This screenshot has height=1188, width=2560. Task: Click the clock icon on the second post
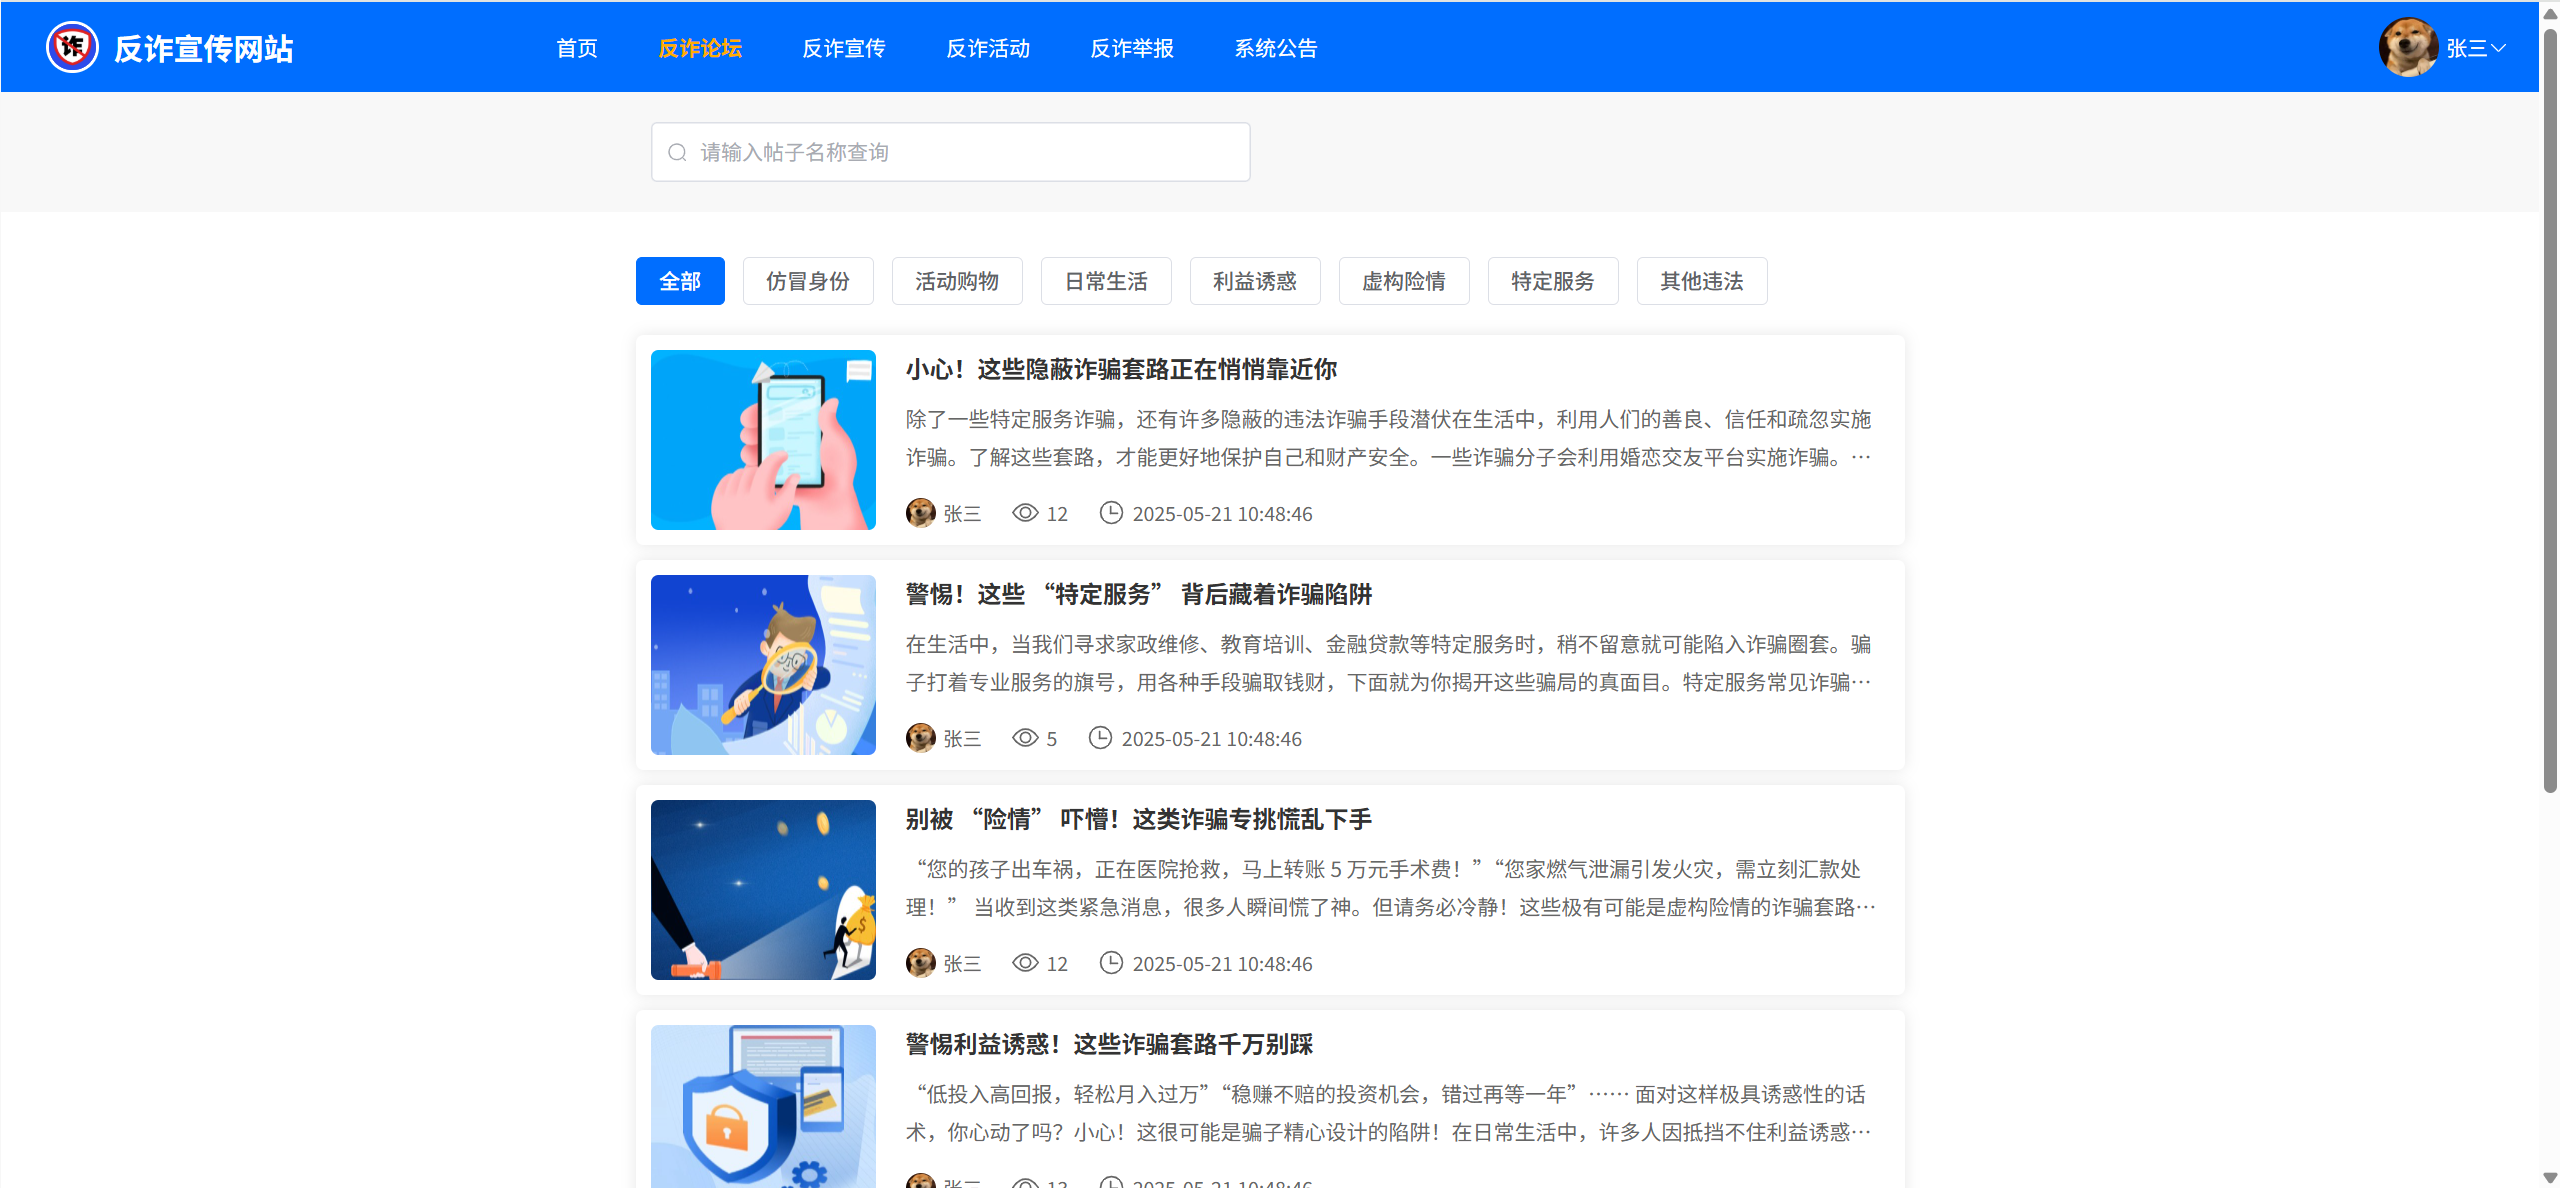1100,738
